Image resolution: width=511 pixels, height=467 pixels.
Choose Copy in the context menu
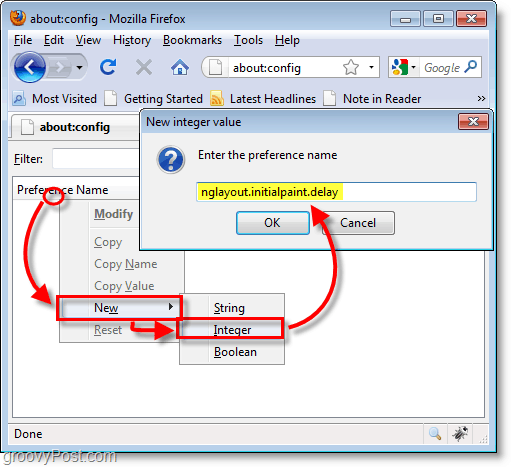(108, 242)
